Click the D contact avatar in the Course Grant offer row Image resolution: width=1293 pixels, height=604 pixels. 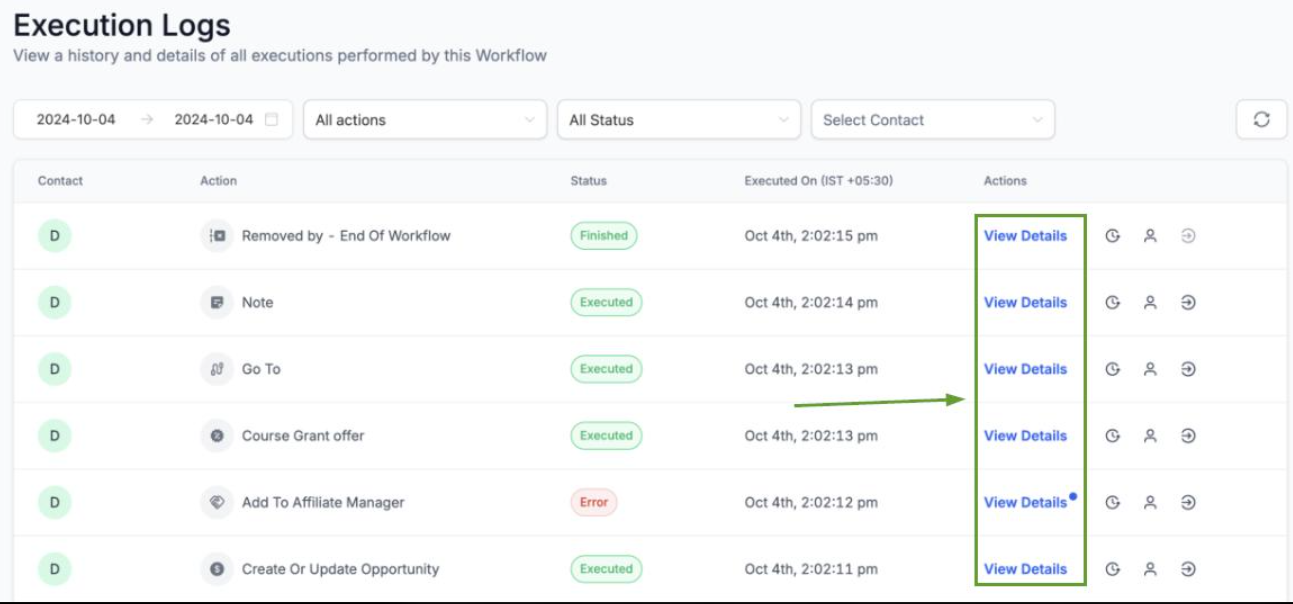click(55, 436)
